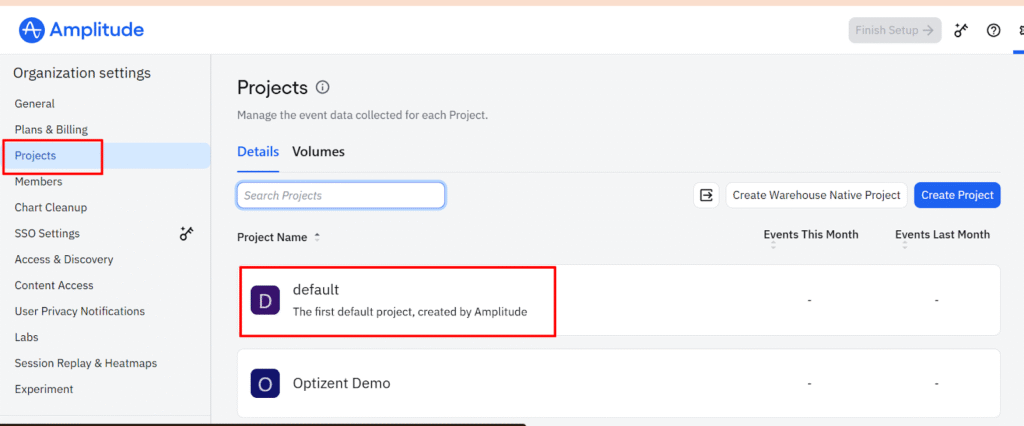The width and height of the screenshot is (1024, 426).
Task: Open Session Replay & Heatmaps settings
Action: pyautogui.click(x=86, y=363)
